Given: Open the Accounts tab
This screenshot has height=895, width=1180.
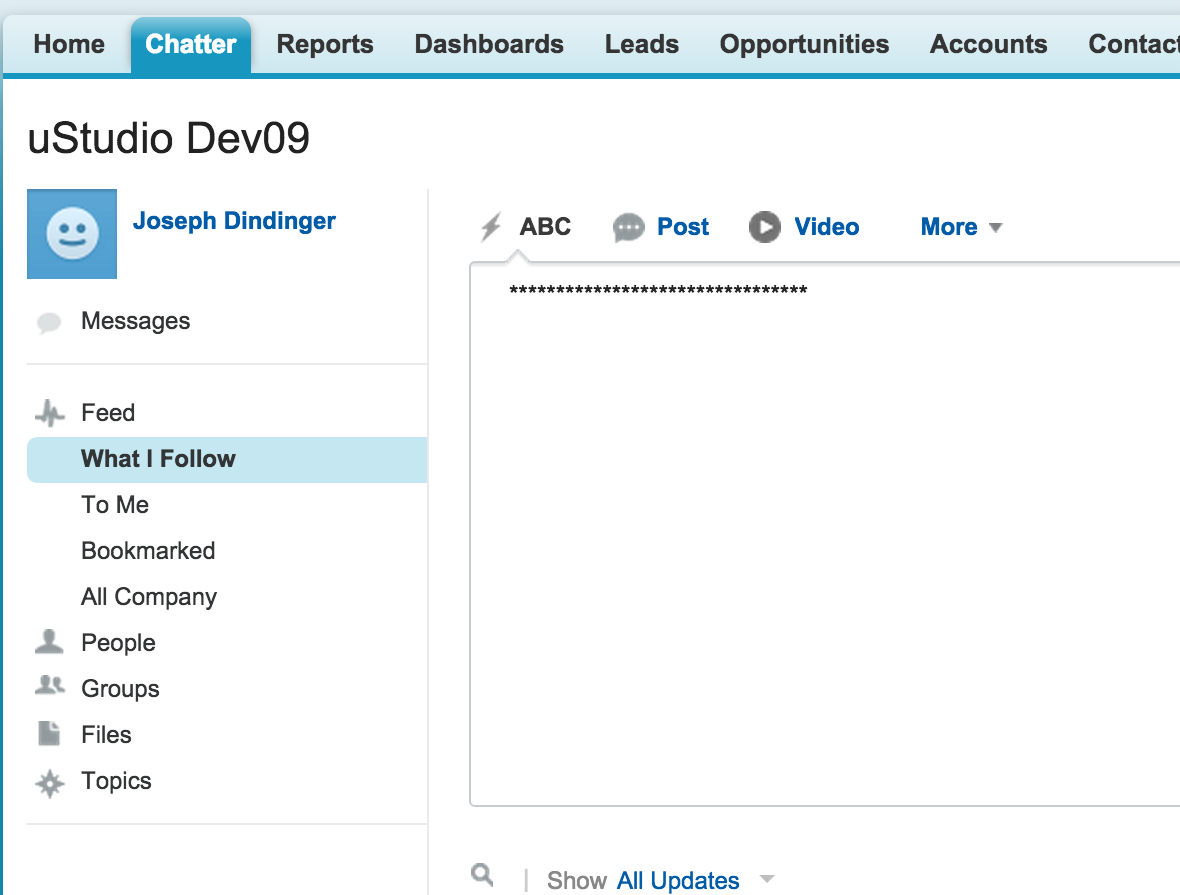Looking at the screenshot, I should pyautogui.click(x=989, y=44).
